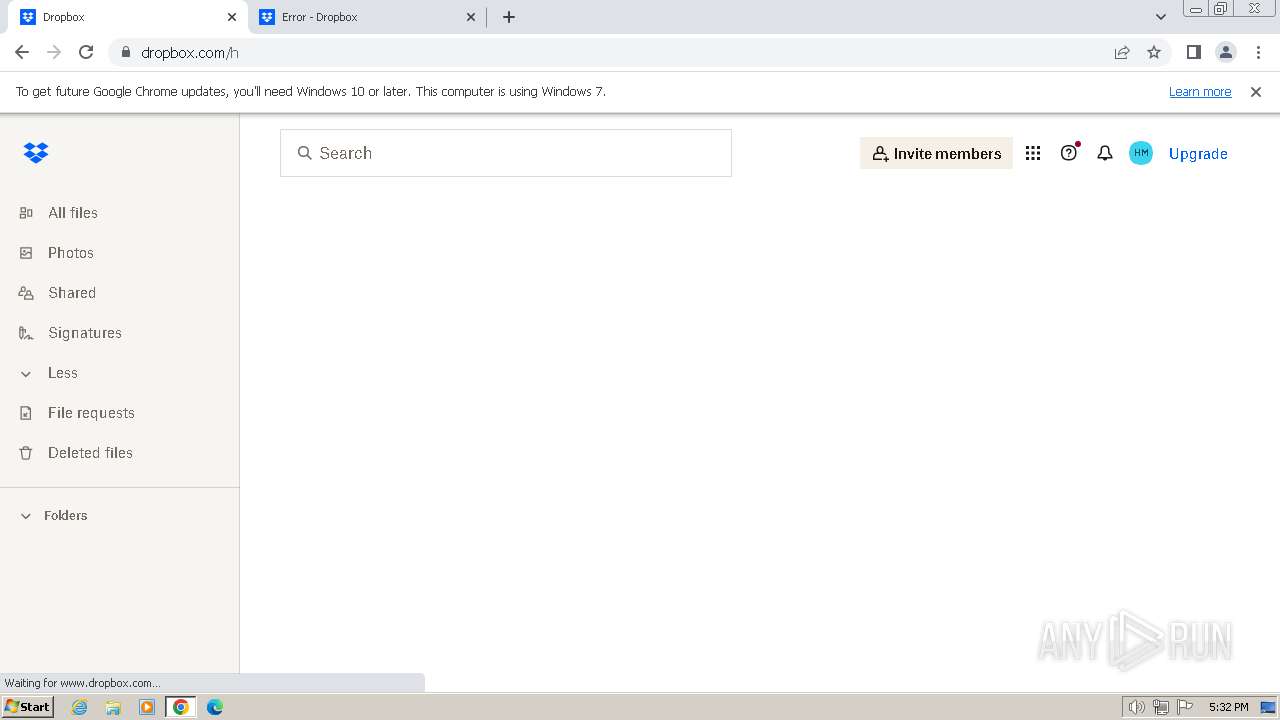This screenshot has height=720, width=1280.
Task: Open a new browser tab
Action: point(509,17)
